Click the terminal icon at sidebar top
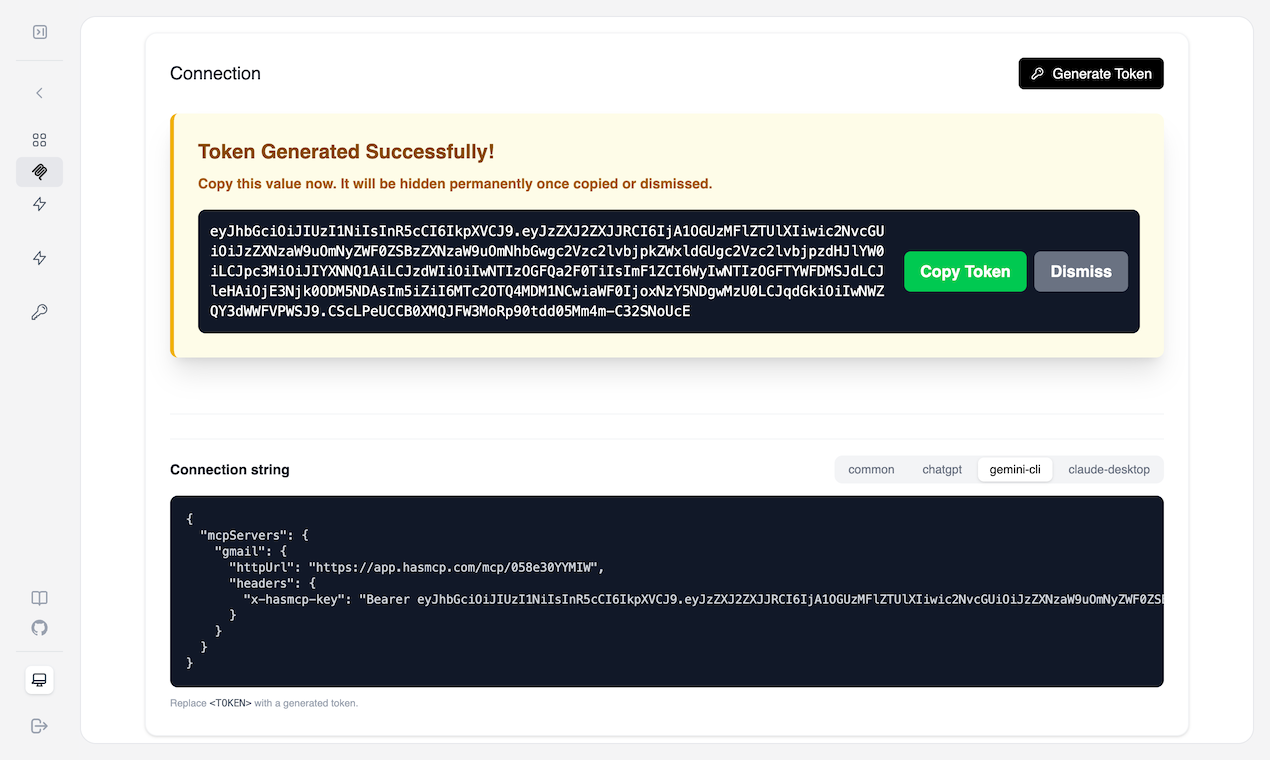 coord(39,31)
